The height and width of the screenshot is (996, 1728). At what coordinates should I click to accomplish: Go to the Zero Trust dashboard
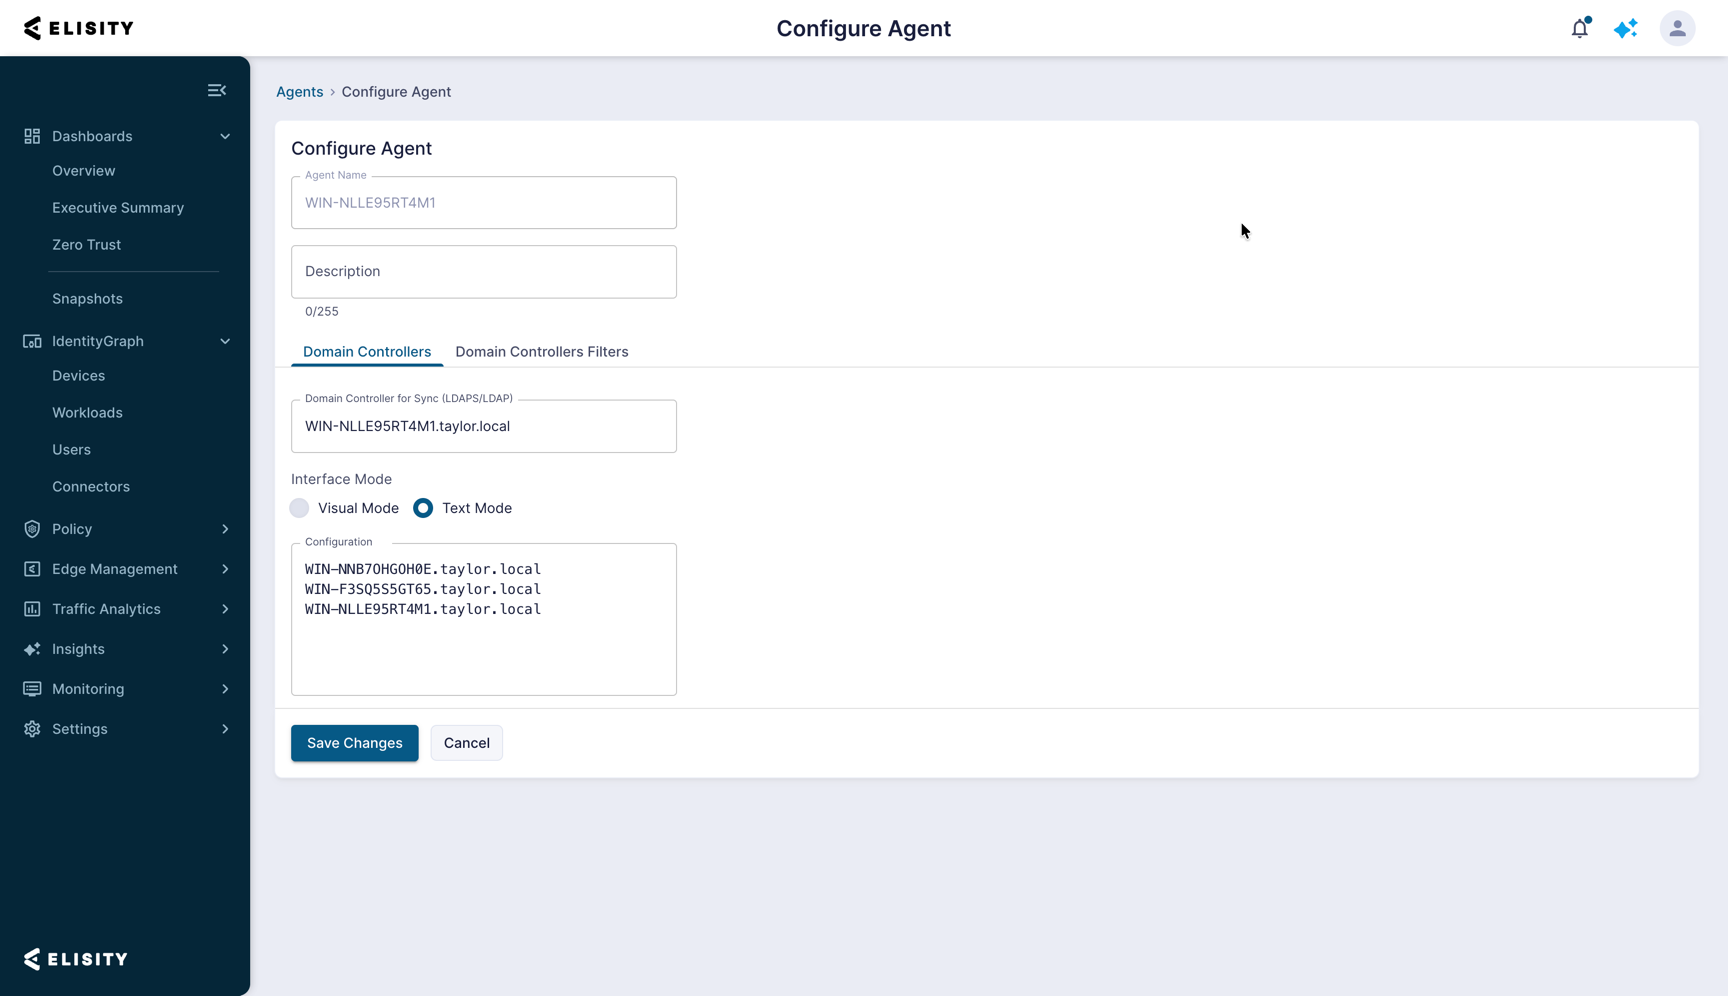(x=87, y=245)
